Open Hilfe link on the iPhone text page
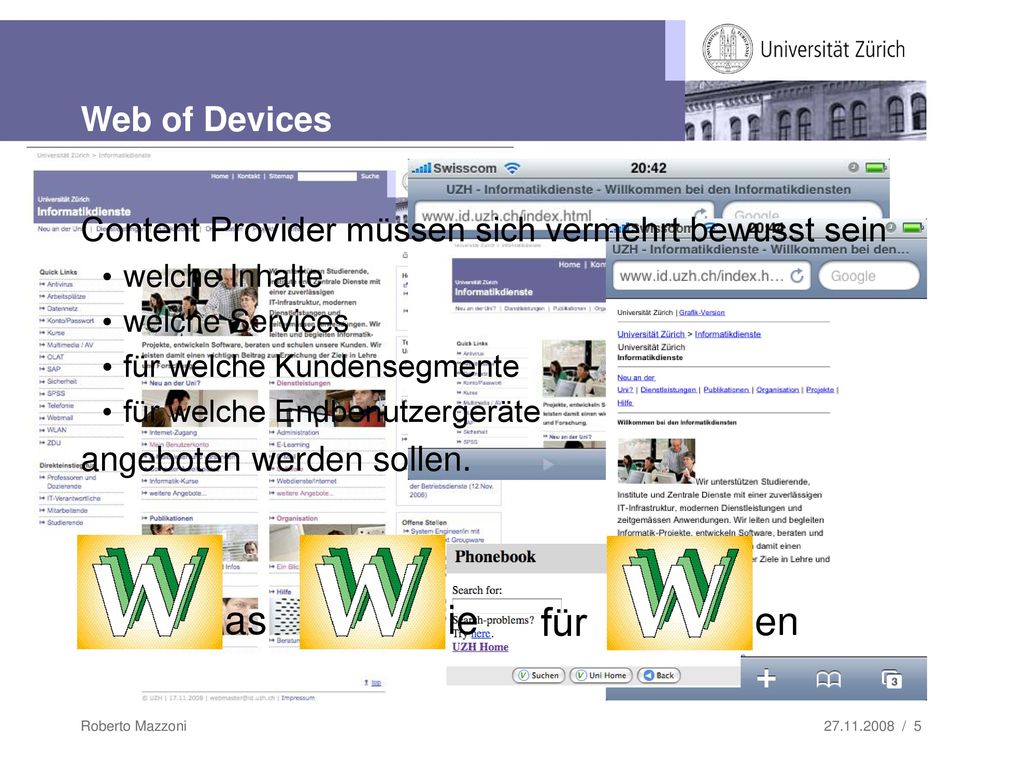1024x768 pixels. click(x=625, y=403)
